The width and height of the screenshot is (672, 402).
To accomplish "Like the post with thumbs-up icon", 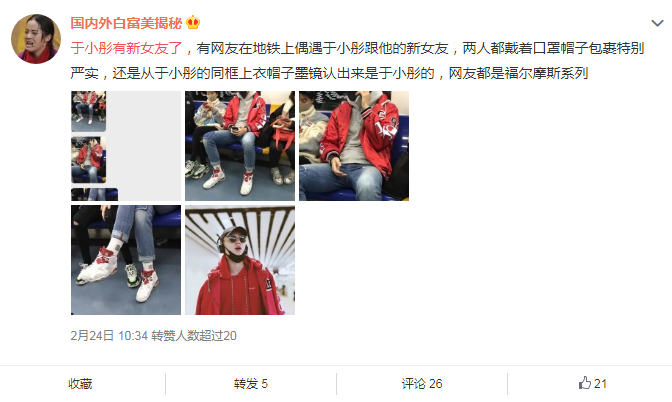I will click(593, 383).
